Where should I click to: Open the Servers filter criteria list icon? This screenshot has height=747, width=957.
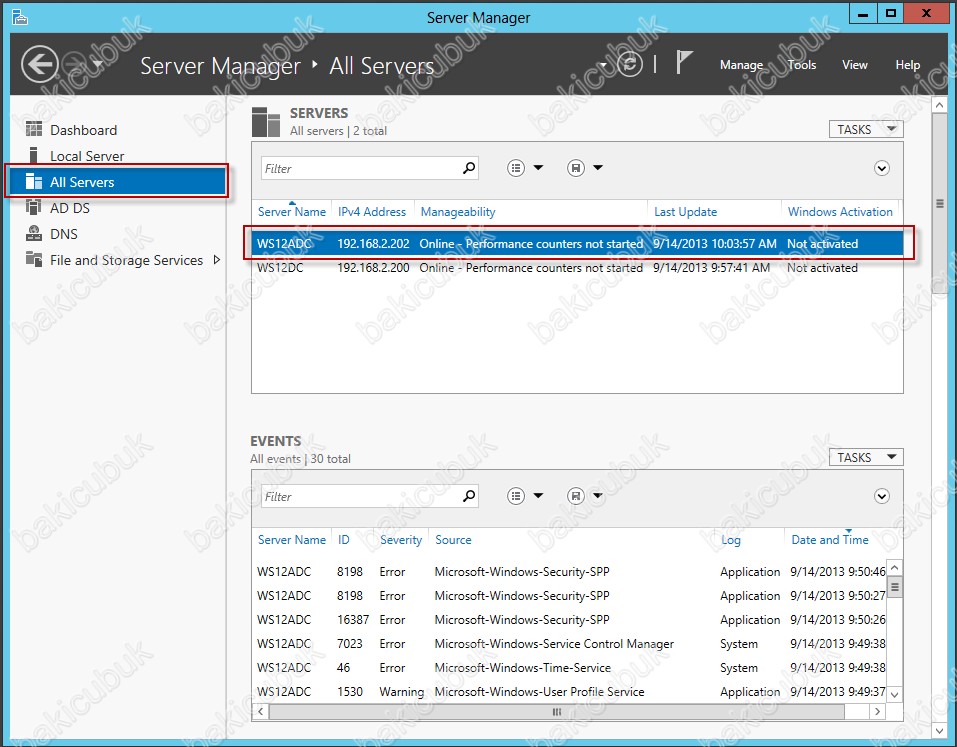click(516, 168)
